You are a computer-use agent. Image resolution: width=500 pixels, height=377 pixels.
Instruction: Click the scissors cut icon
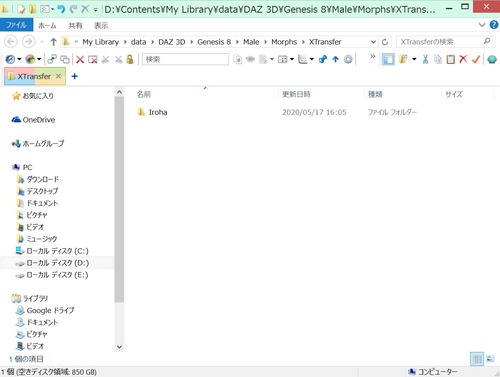(x=425, y=59)
